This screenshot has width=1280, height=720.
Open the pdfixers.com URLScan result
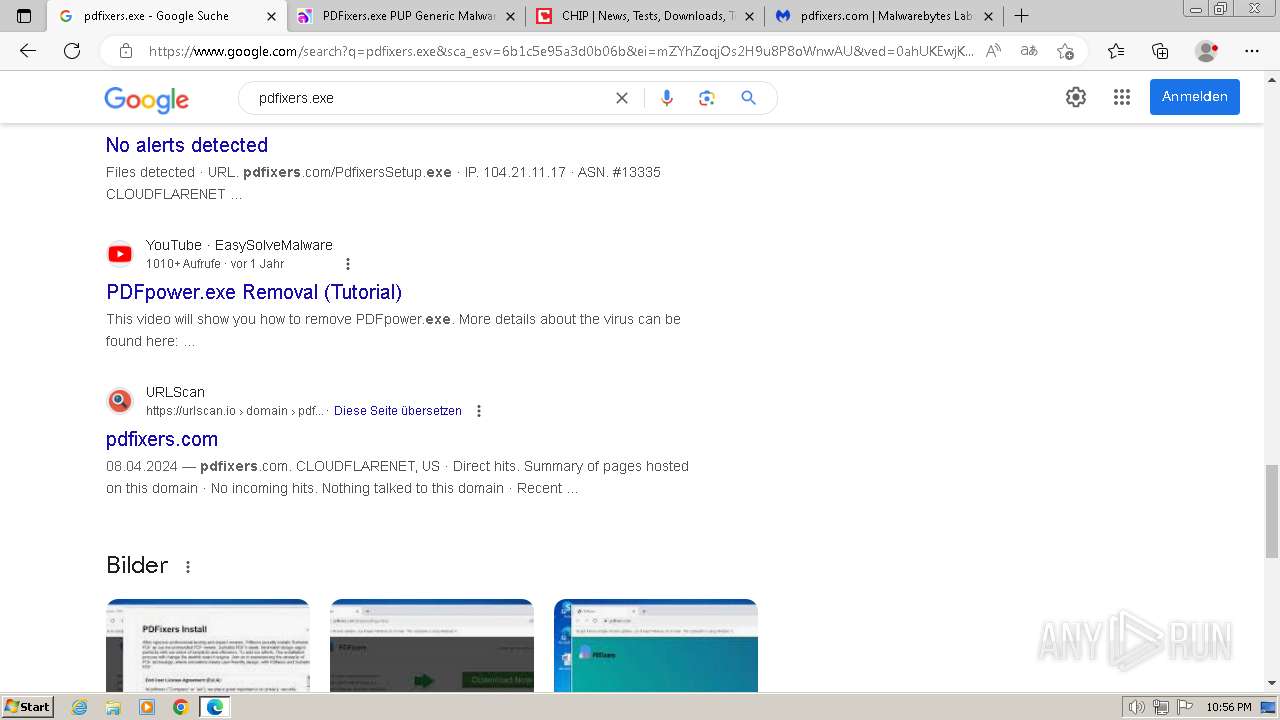click(x=162, y=439)
